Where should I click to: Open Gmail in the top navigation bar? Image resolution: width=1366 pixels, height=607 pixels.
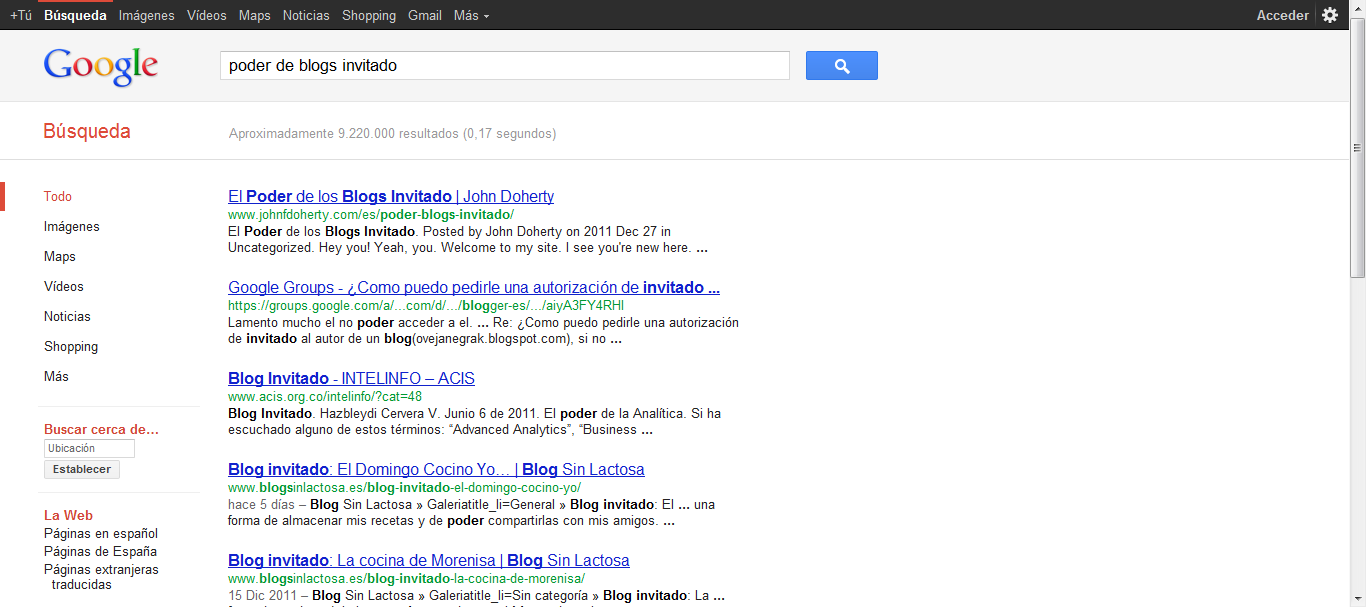click(x=425, y=15)
